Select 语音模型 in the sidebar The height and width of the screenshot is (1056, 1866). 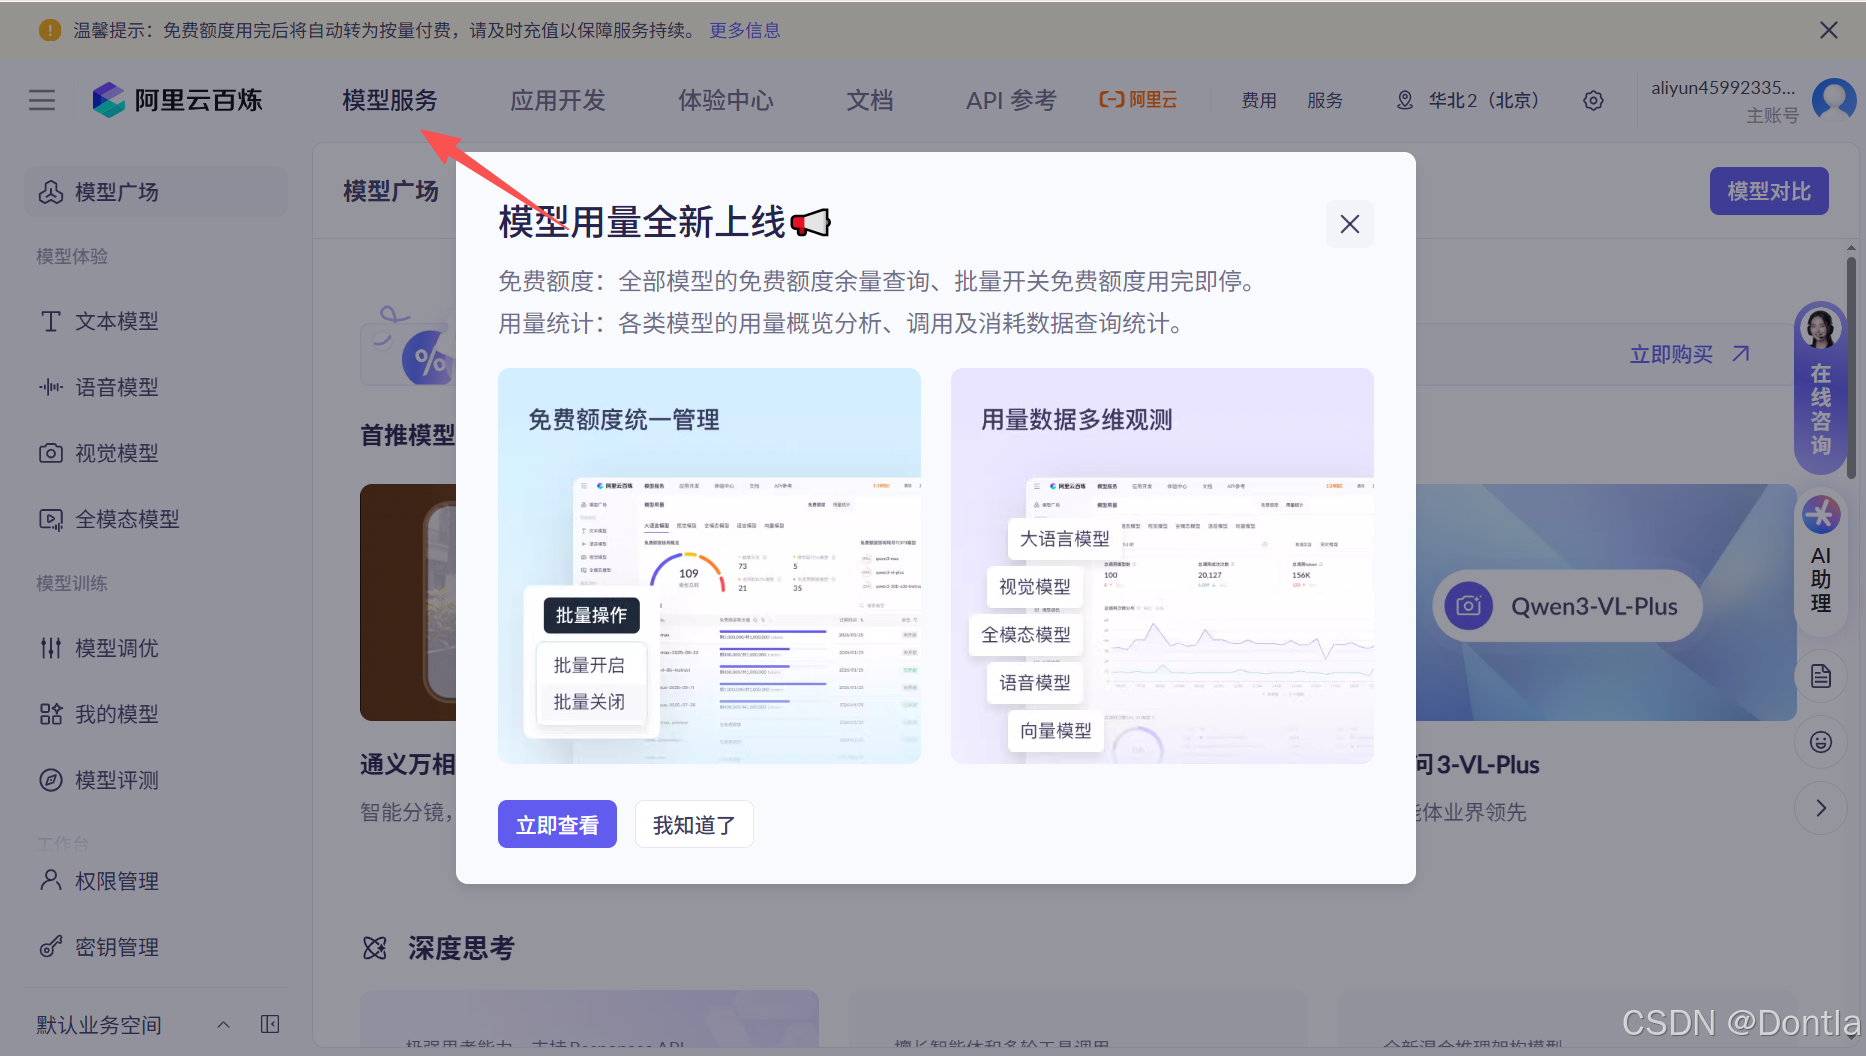[117, 387]
